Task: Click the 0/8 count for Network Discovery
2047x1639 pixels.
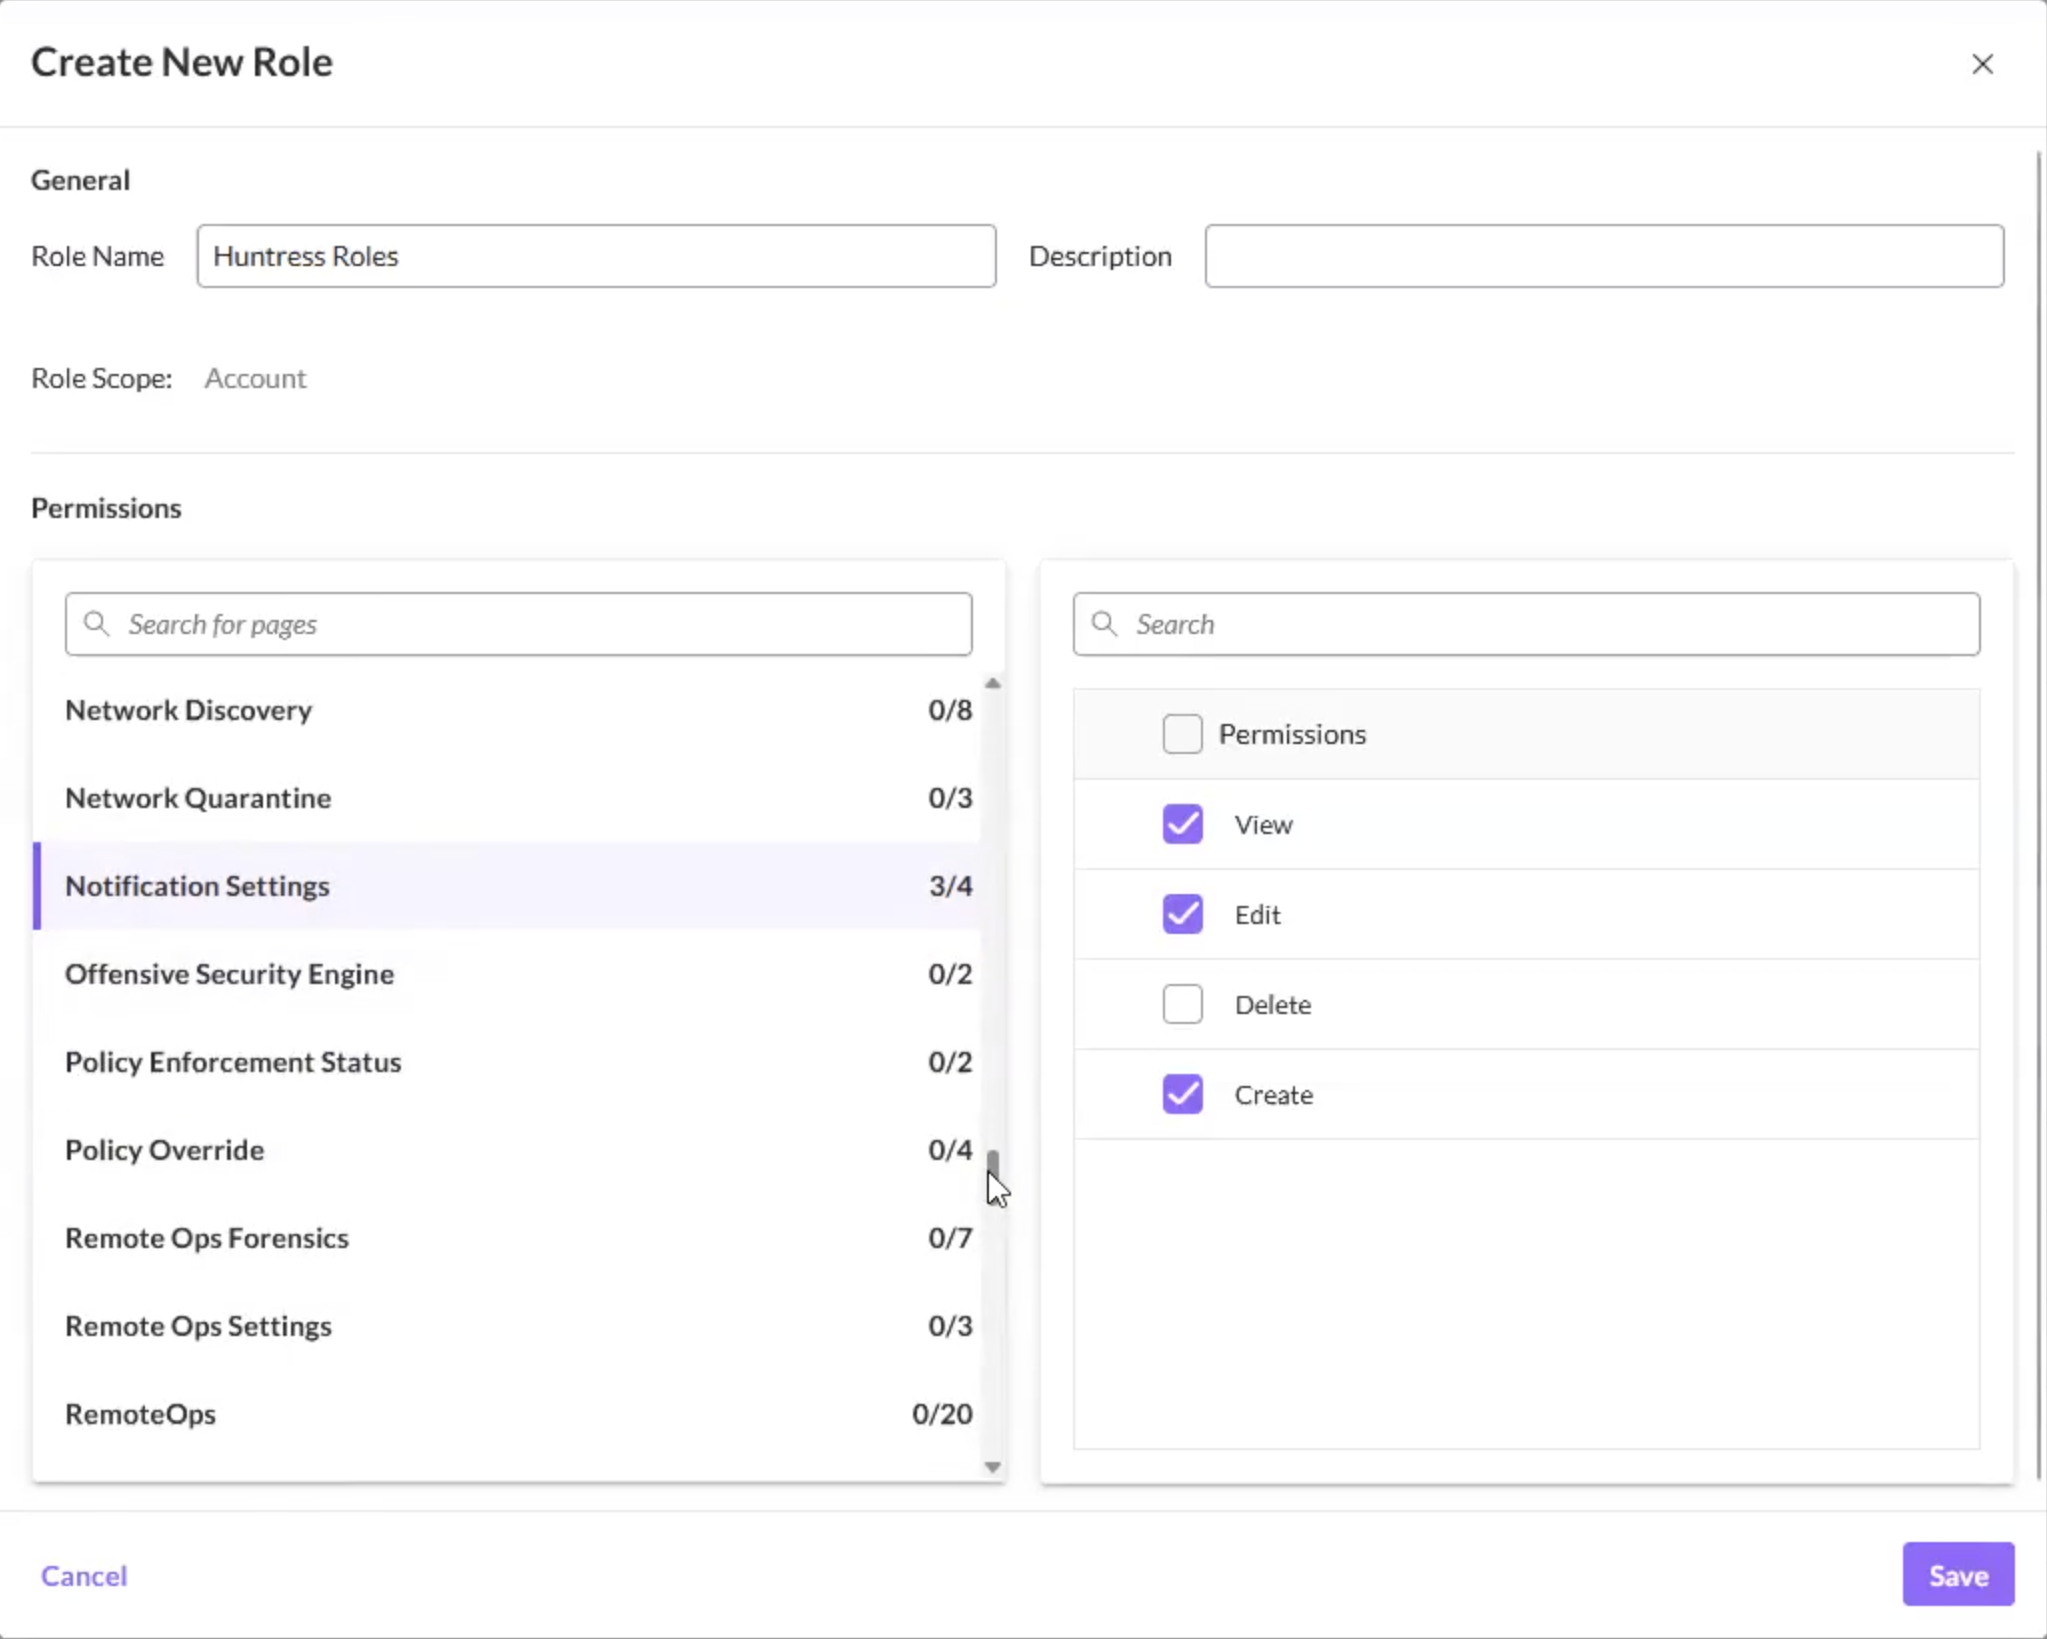Action: coord(950,710)
